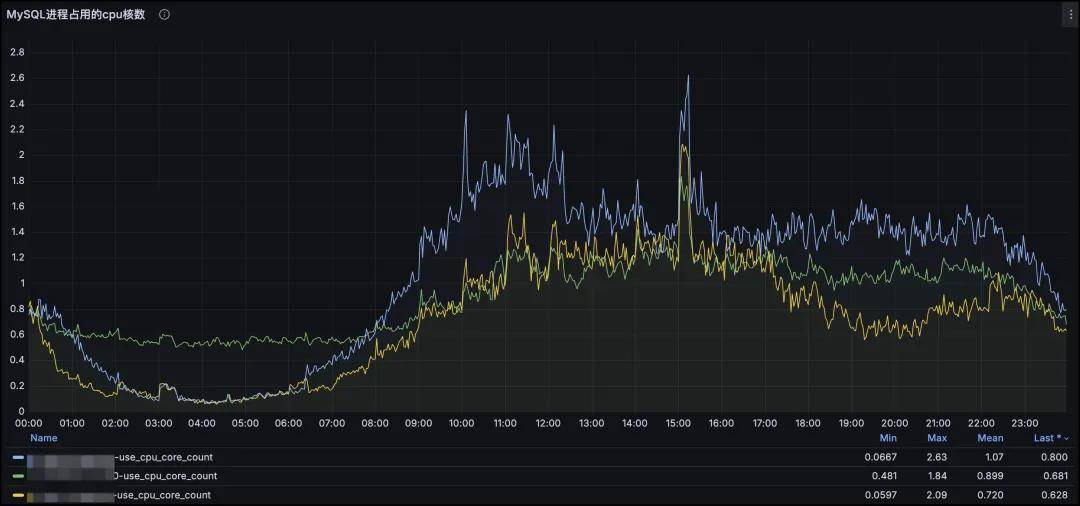Sort legend by Max column header

937,438
